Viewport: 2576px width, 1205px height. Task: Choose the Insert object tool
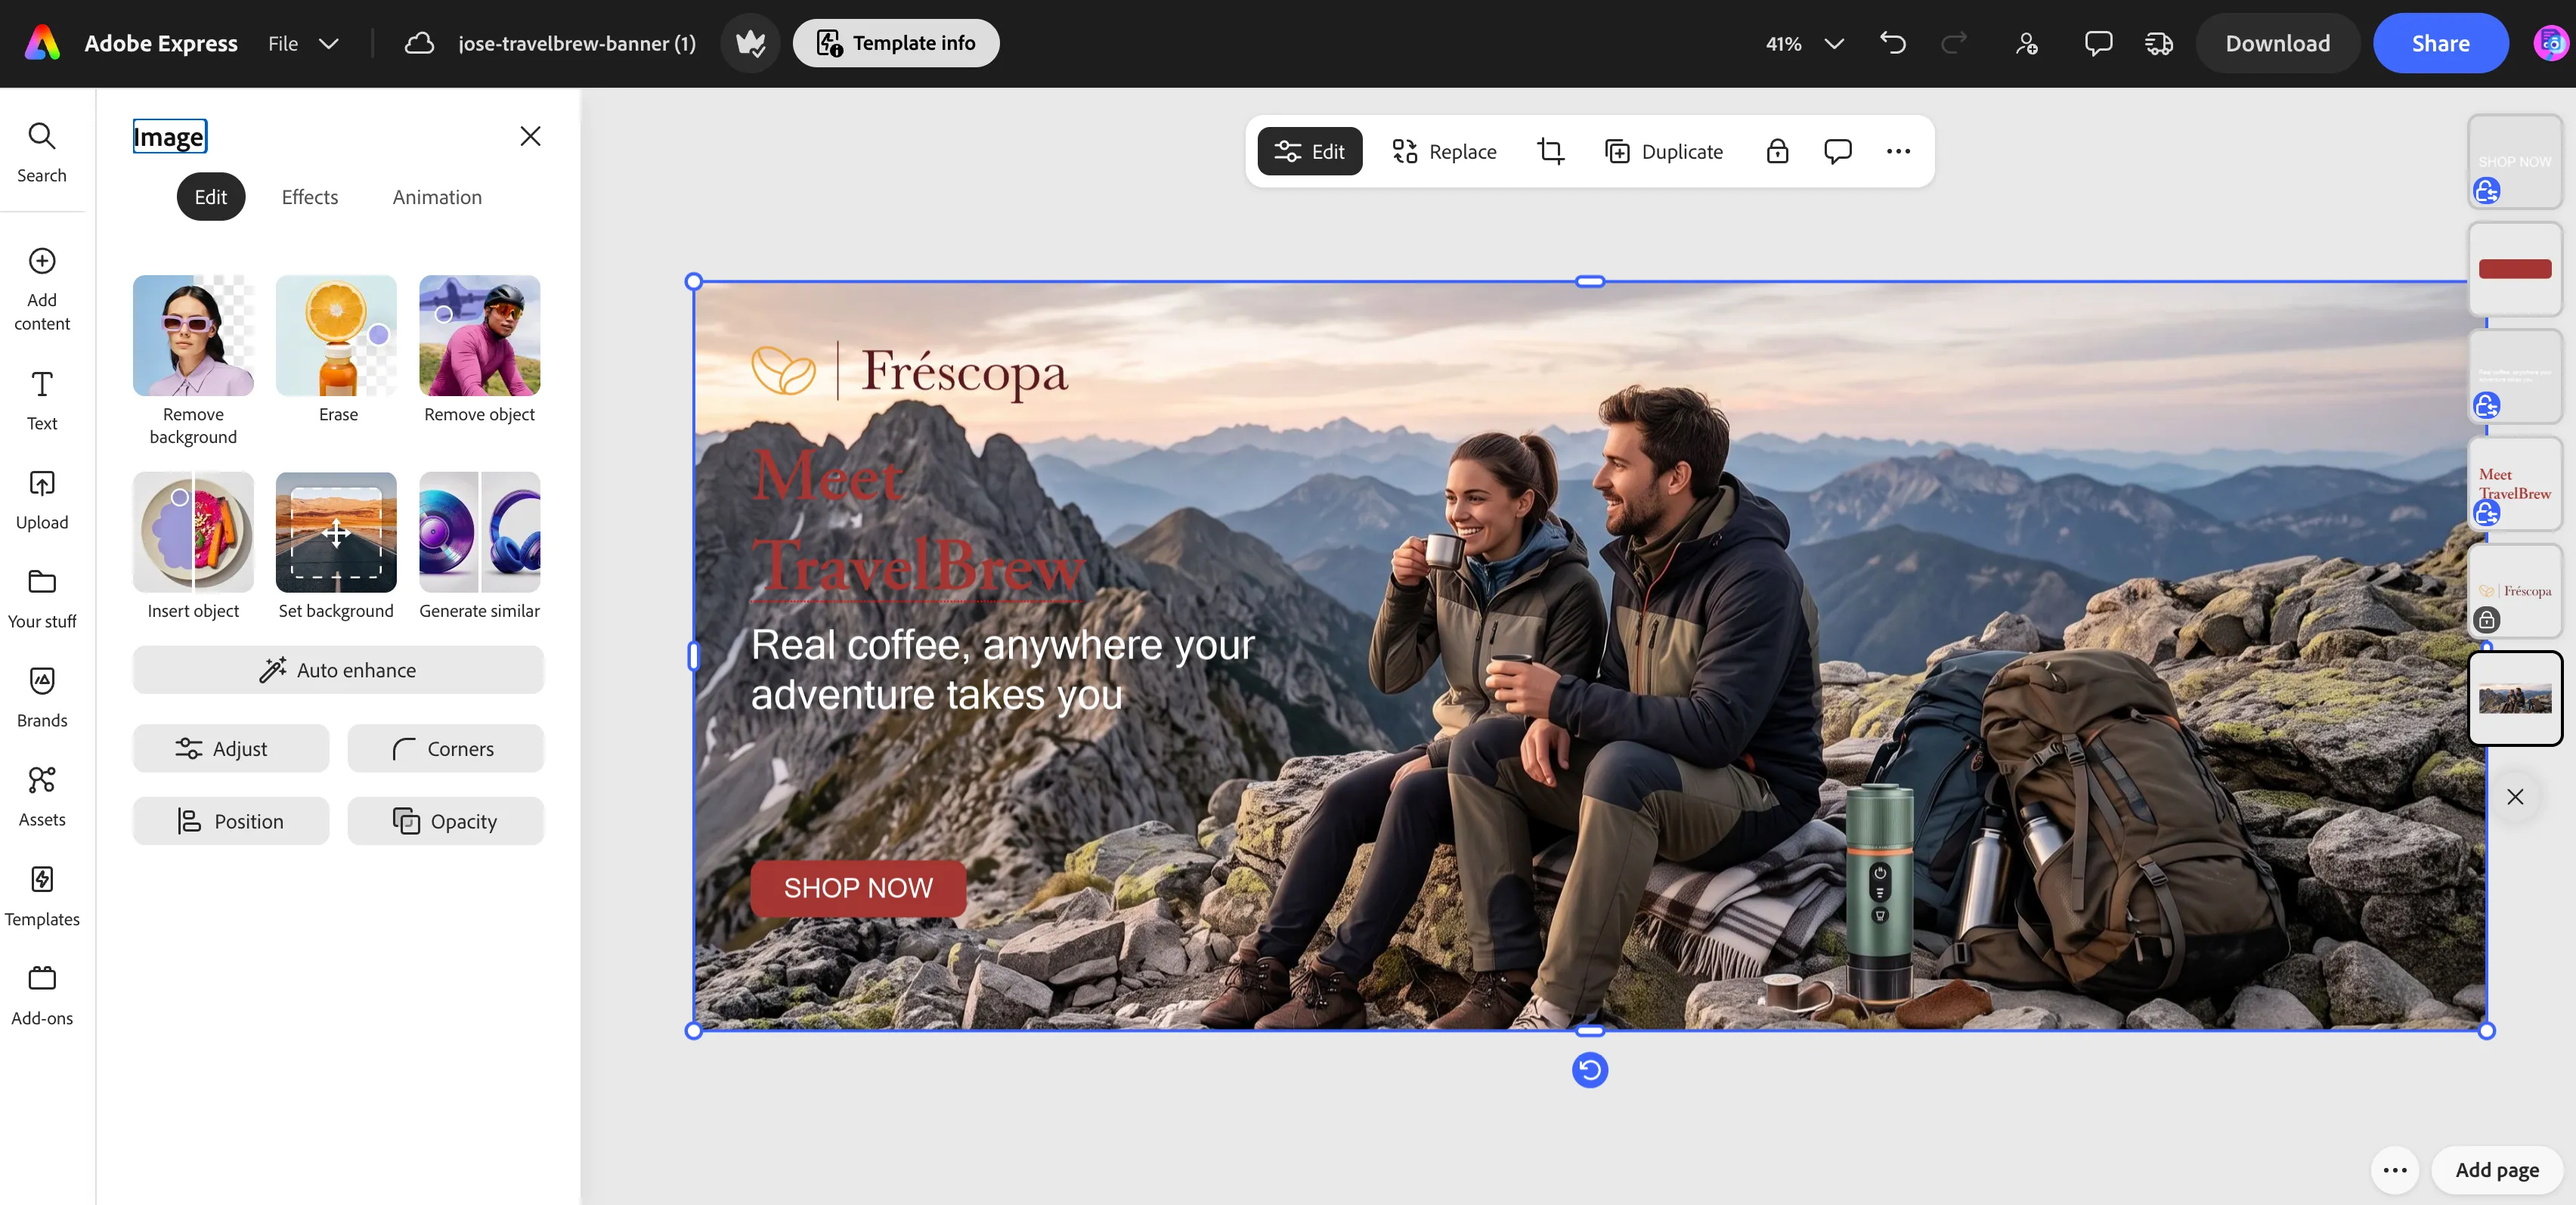[193, 547]
